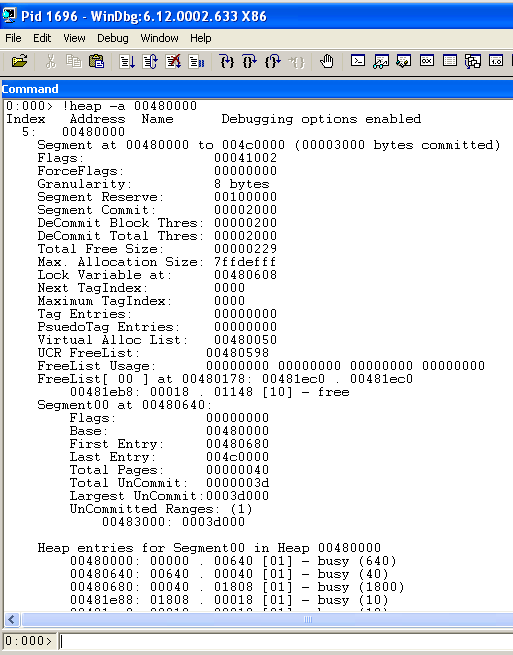Click the Go (continue execution) toolbar icon
513x655 pixels.
(x=127, y=62)
